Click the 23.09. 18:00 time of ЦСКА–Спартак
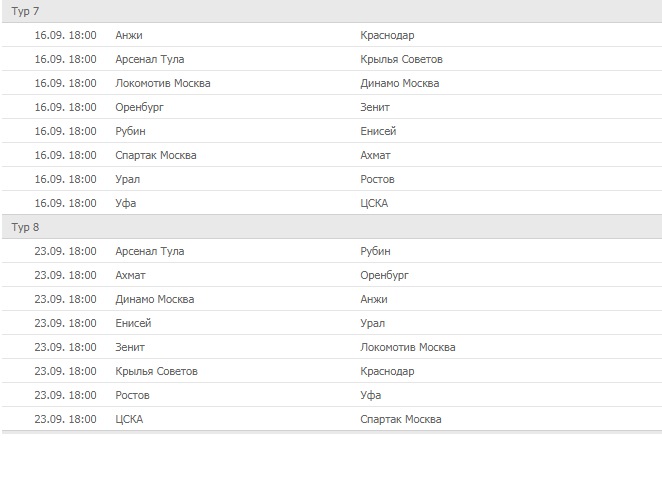The height and width of the screenshot is (479, 662). [65, 419]
